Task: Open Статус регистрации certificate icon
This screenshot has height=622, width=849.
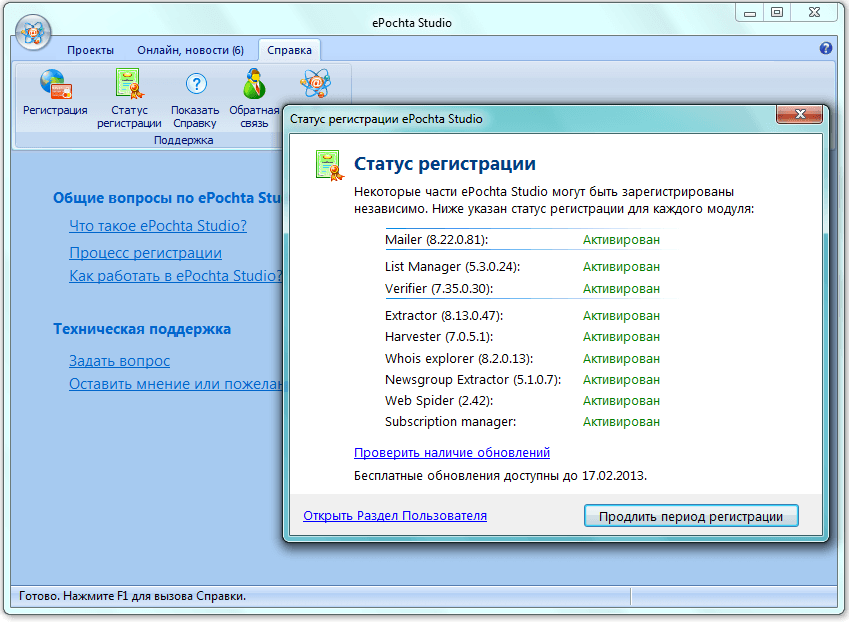Action: pyautogui.click(x=129, y=83)
